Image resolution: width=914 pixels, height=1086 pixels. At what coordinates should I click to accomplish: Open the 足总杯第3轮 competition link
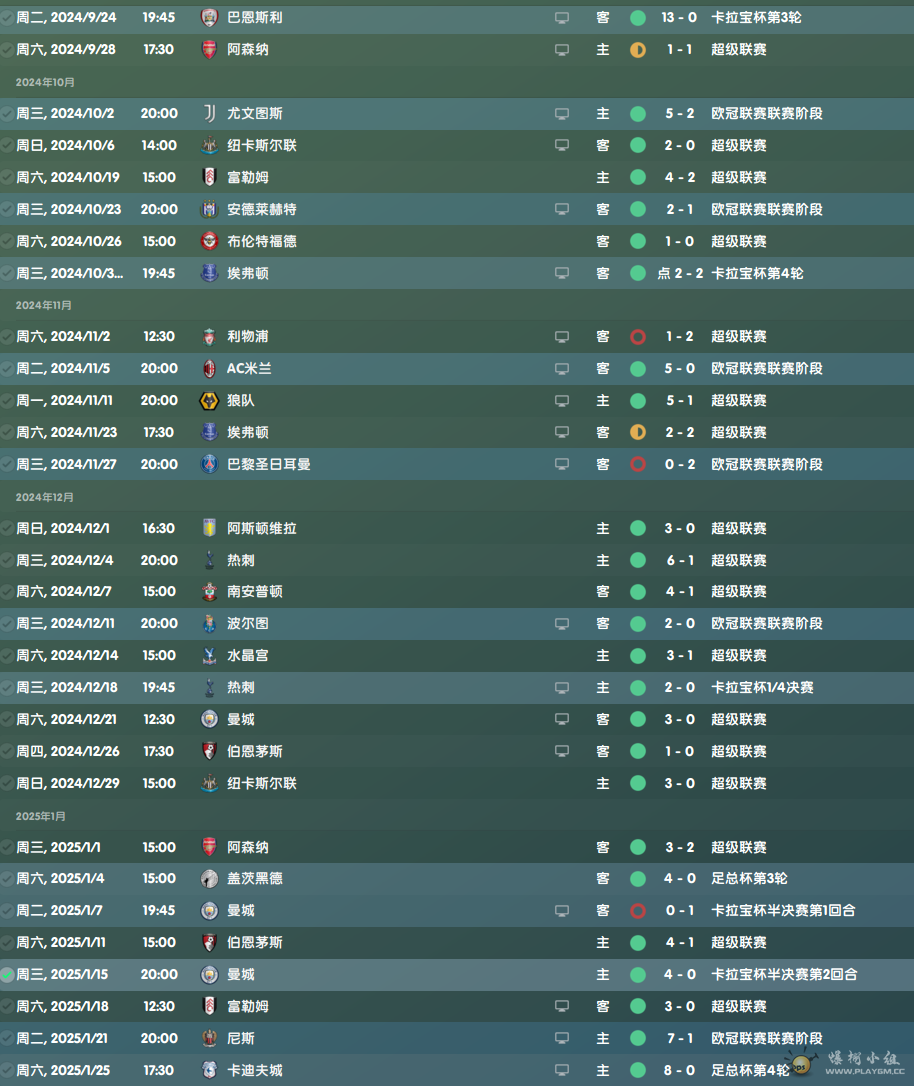tap(749, 879)
